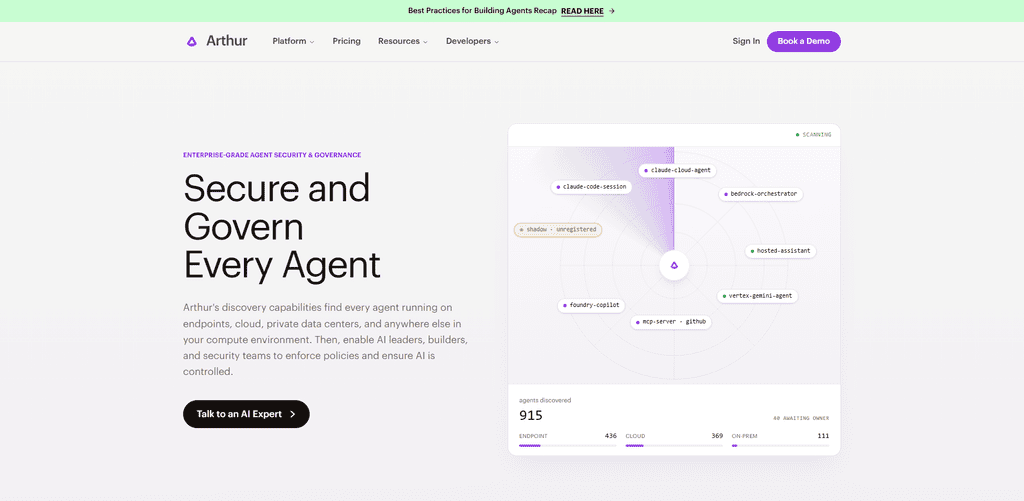Go to the Pricing page
This screenshot has height=501, width=1024.
pyautogui.click(x=346, y=41)
